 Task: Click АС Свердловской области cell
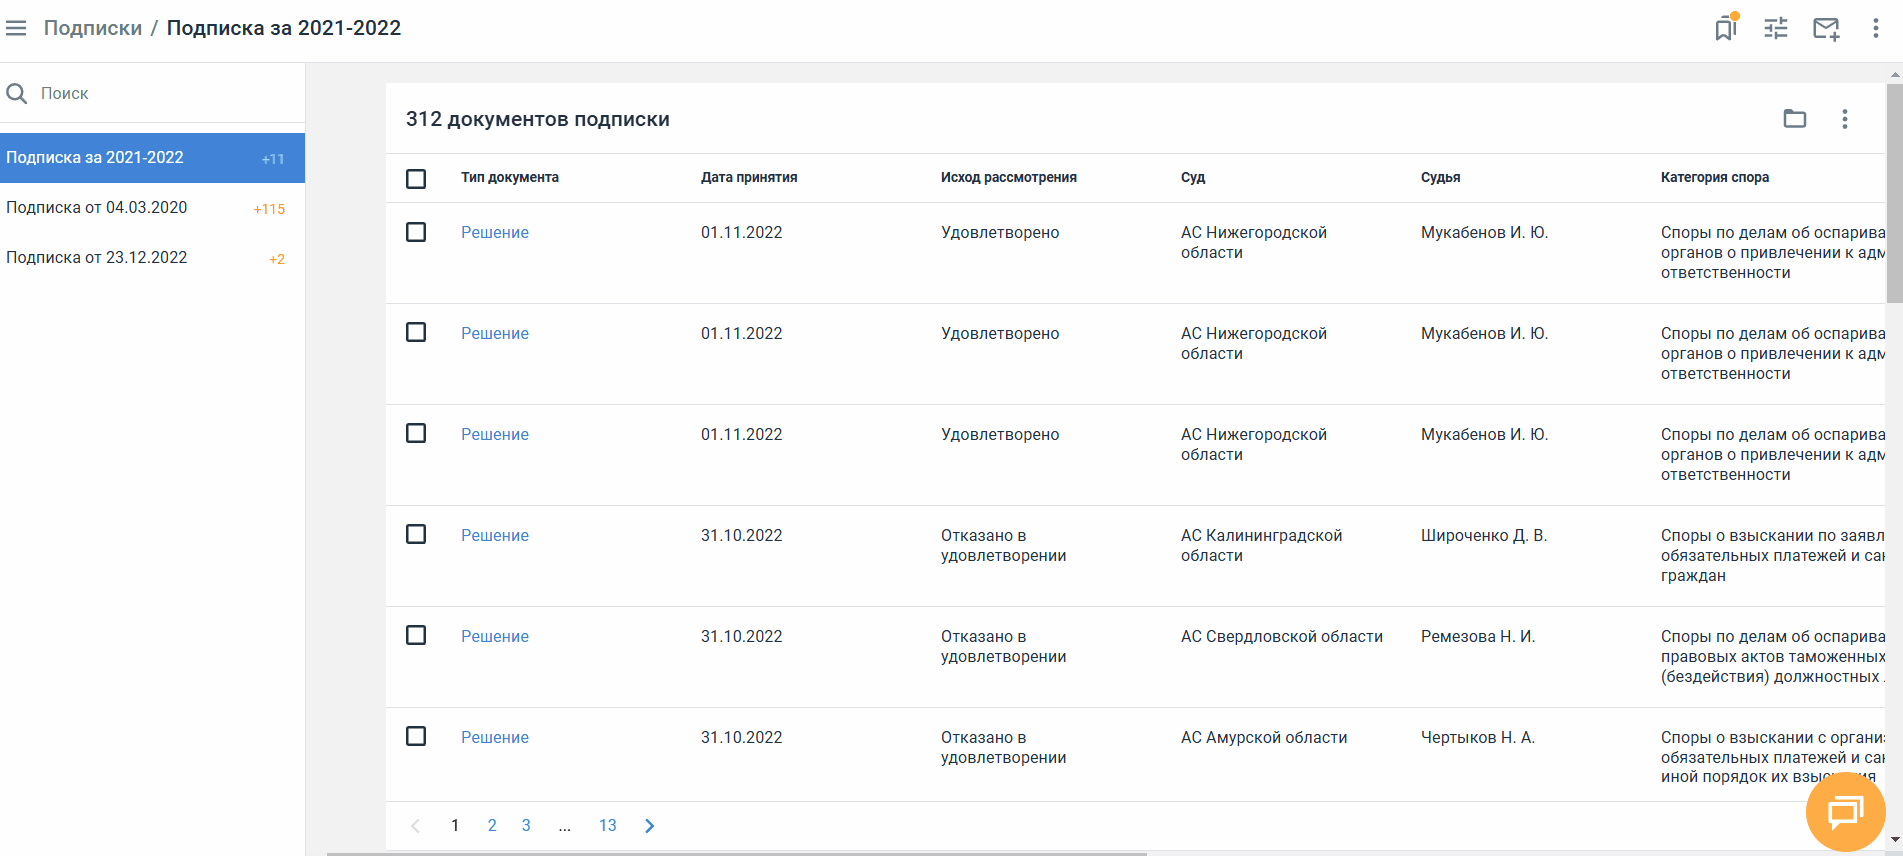click(x=1282, y=636)
